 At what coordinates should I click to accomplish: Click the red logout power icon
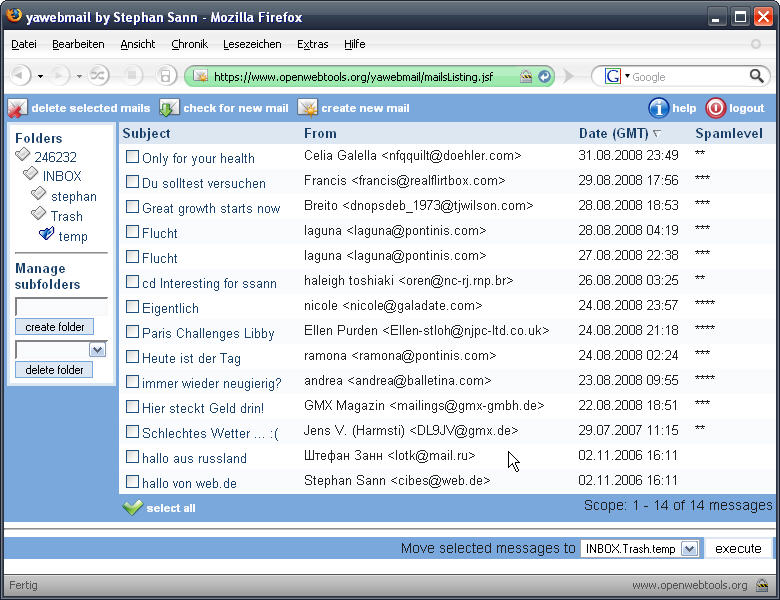(x=715, y=108)
